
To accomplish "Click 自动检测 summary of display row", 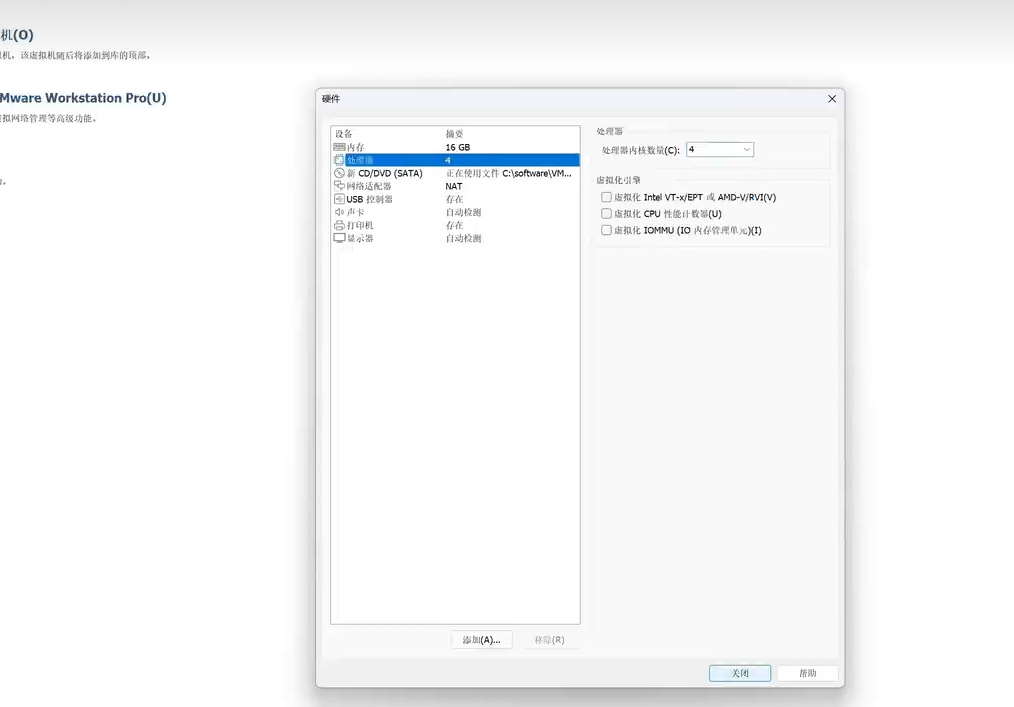I will [x=464, y=238].
